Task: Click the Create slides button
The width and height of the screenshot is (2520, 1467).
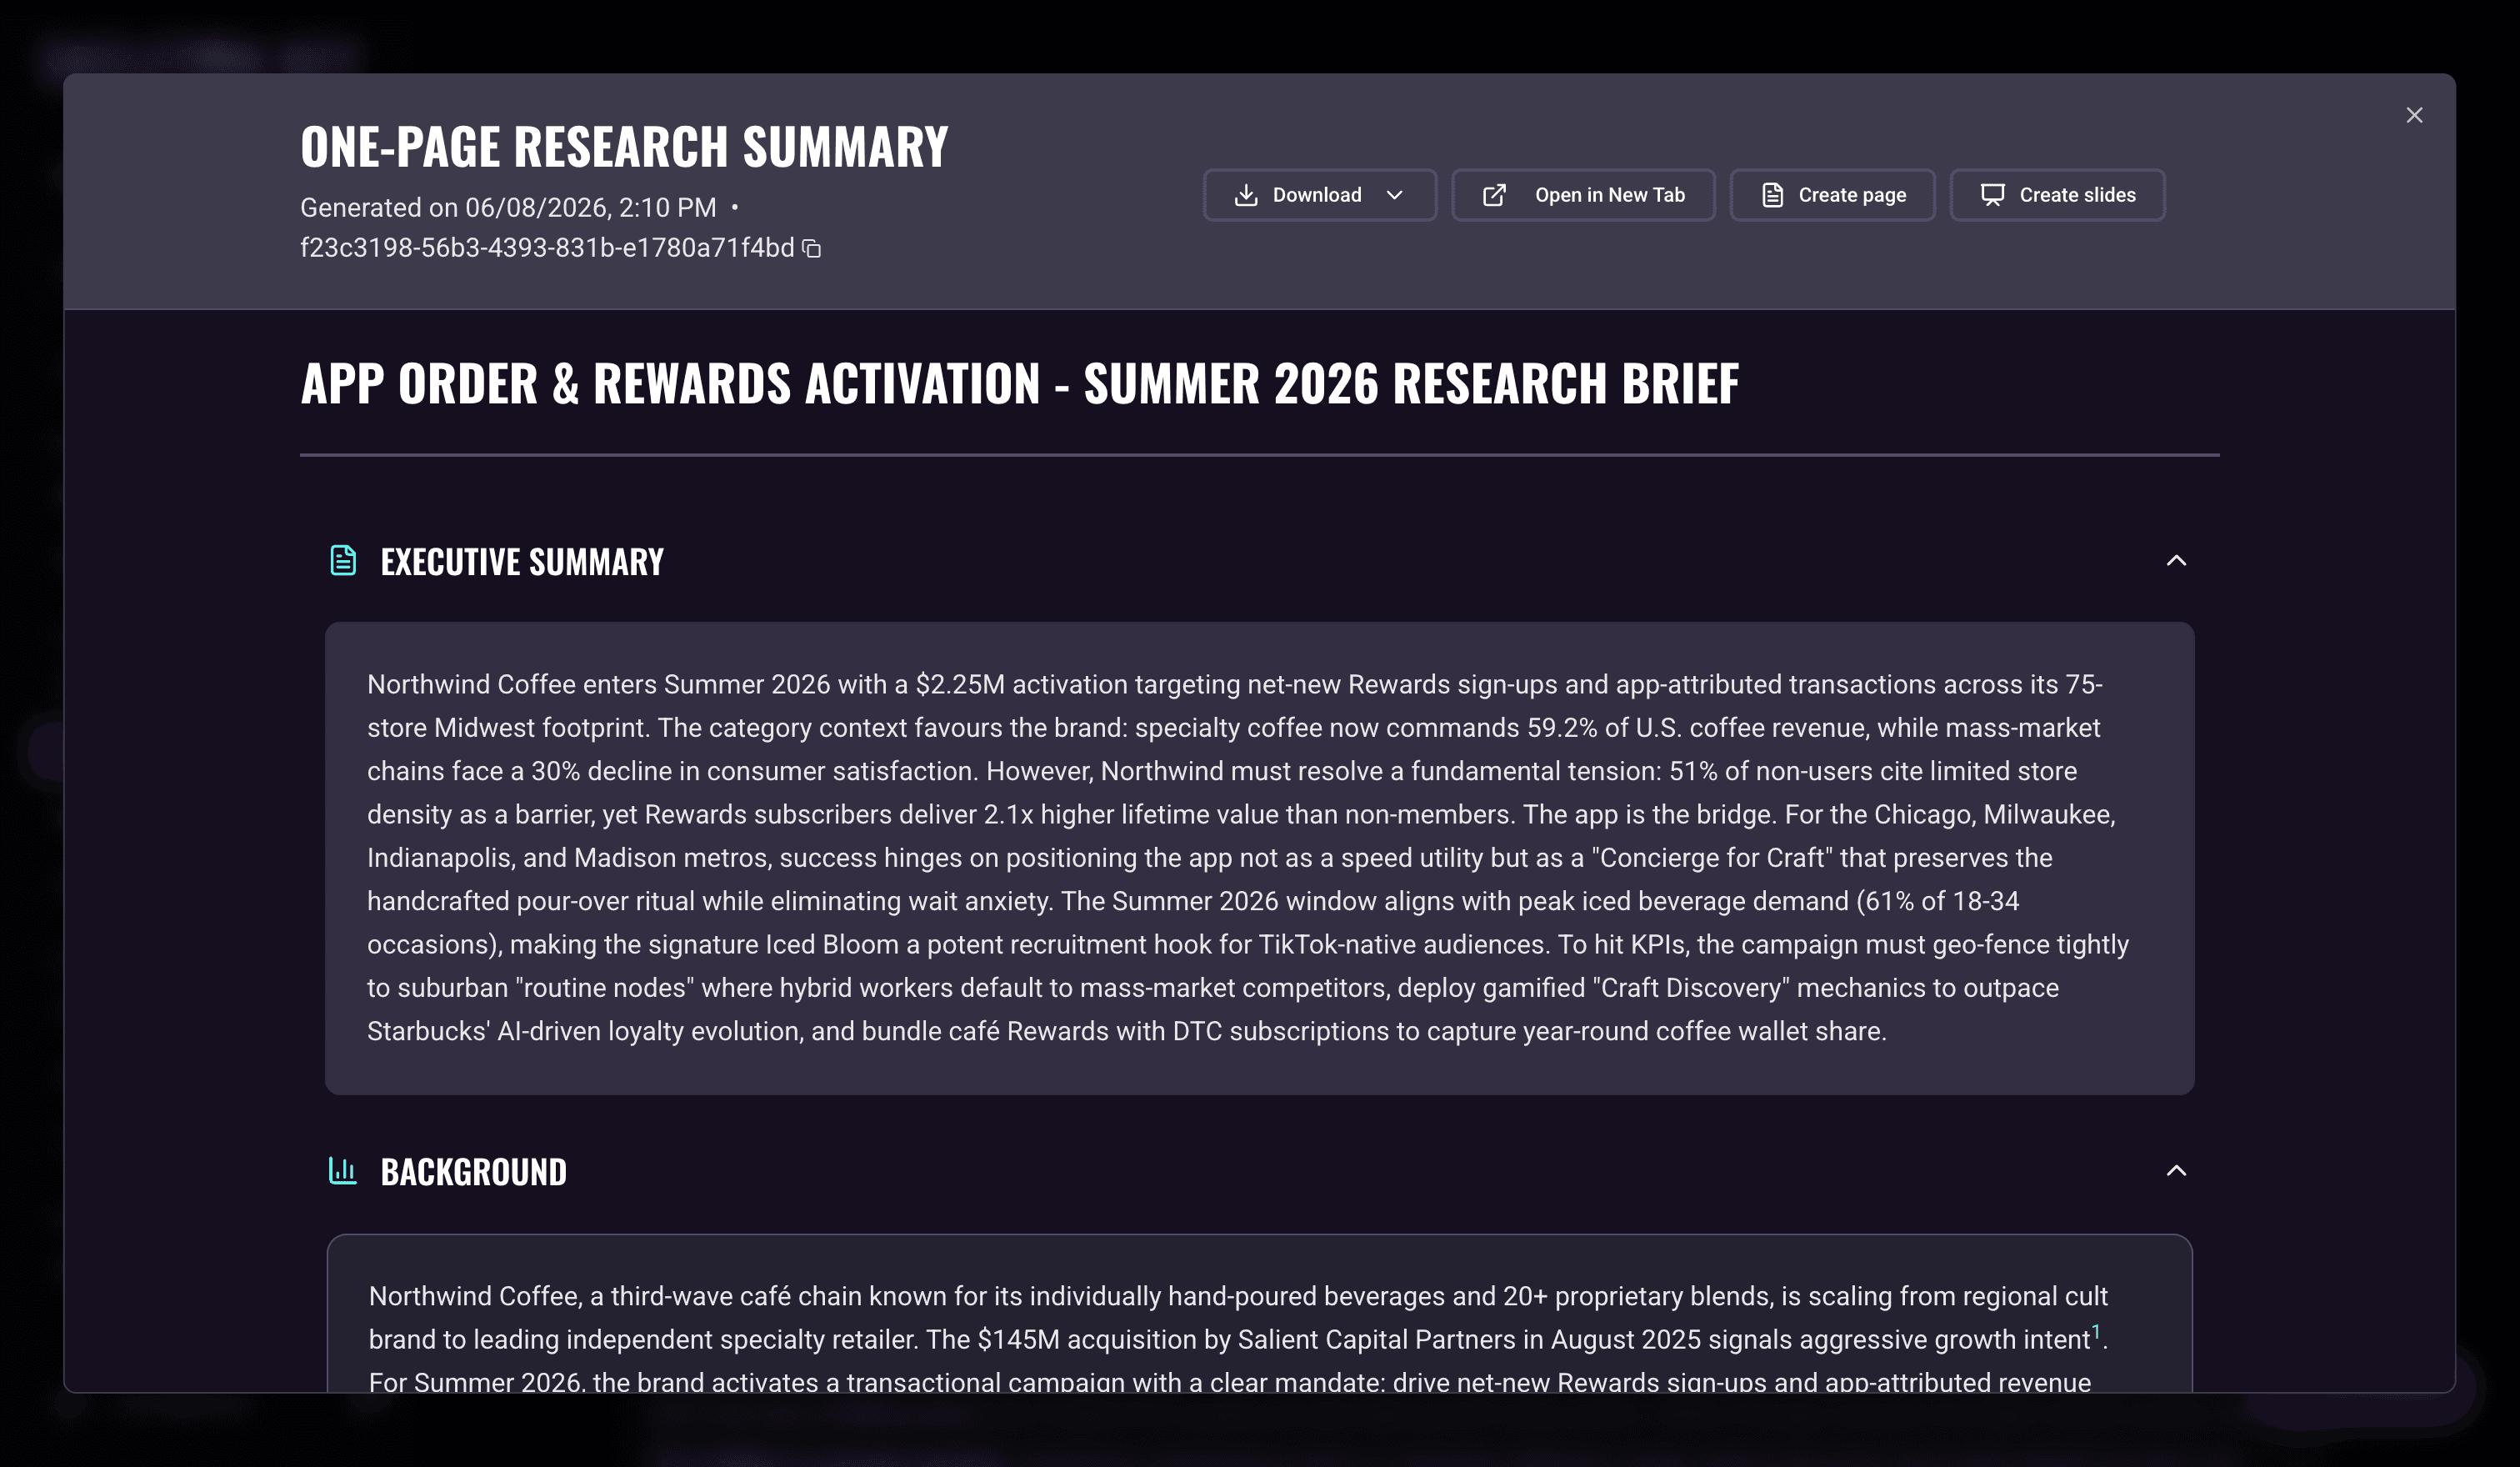Action: (2057, 195)
